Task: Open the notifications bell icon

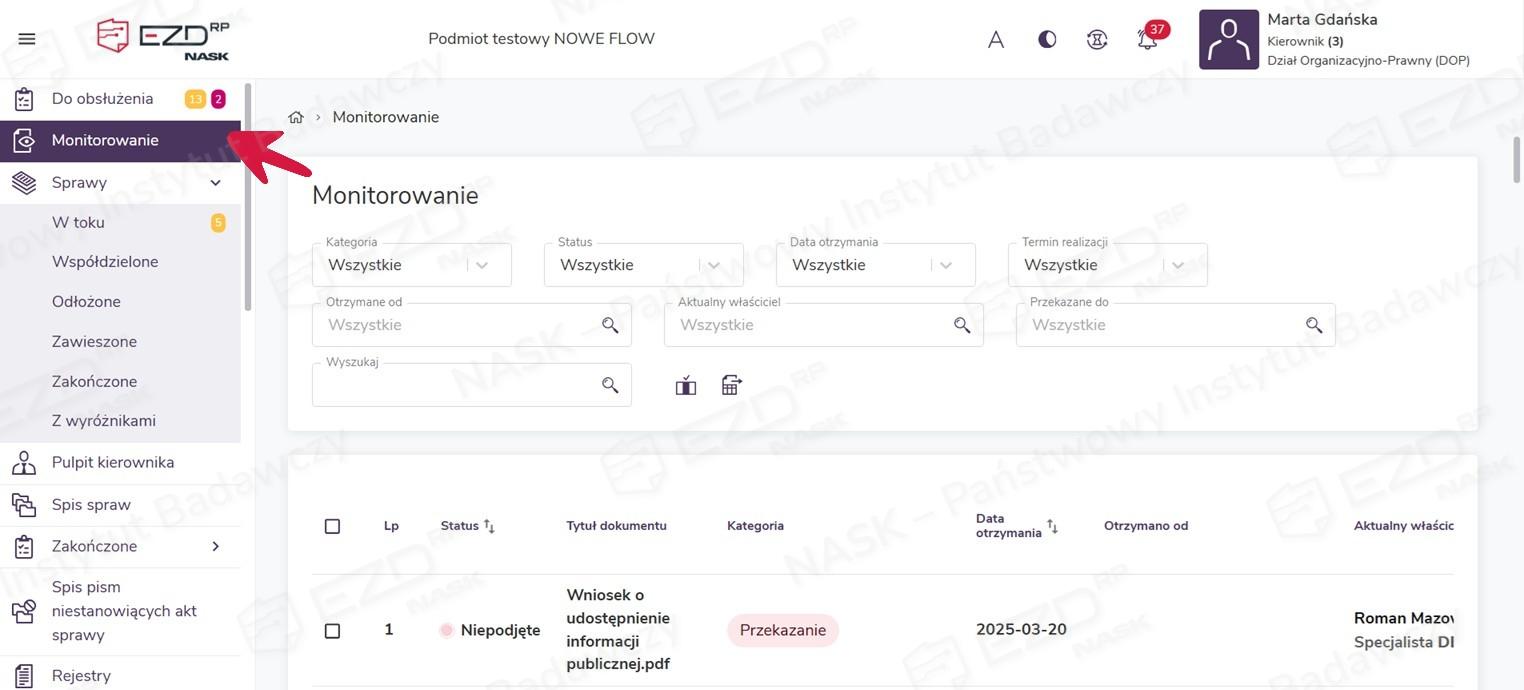Action: coord(1148,40)
